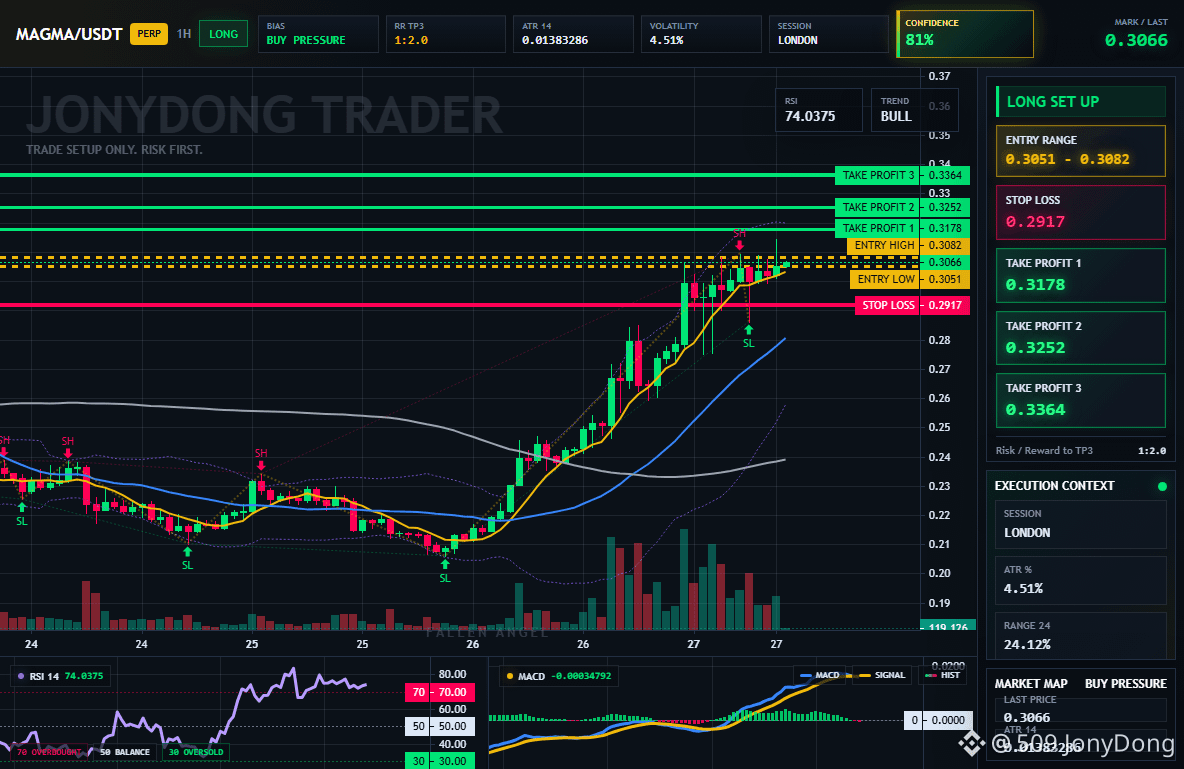The width and height of the screenshot is (1184, 769).
Task: Click the Stop Loss 0.2917 panel card
Action: (1081, 212)
